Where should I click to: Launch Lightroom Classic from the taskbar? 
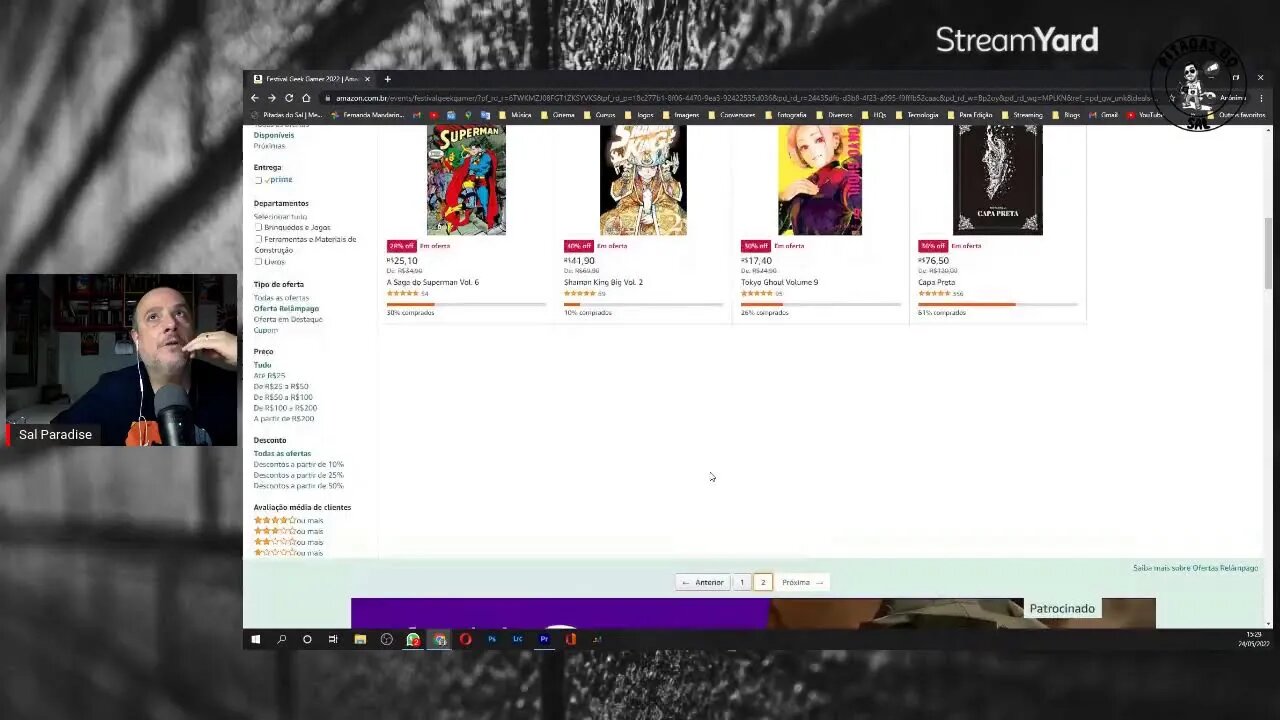[x=518, y=639]
